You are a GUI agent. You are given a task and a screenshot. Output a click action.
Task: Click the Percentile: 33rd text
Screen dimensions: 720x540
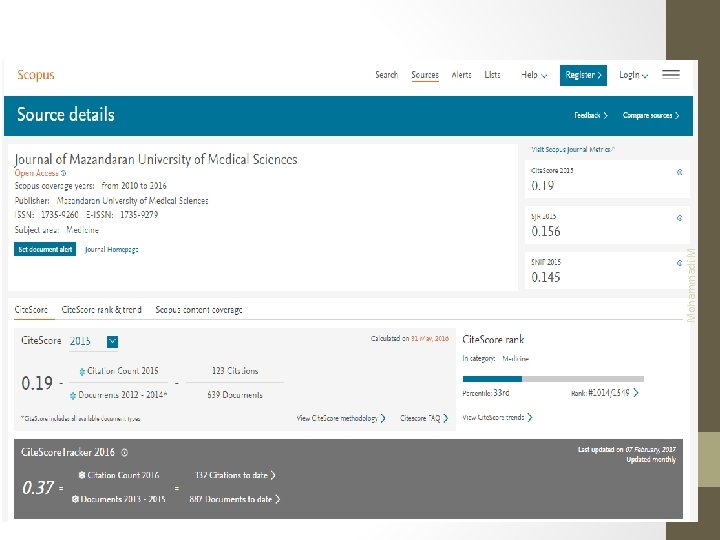(486, 393)
